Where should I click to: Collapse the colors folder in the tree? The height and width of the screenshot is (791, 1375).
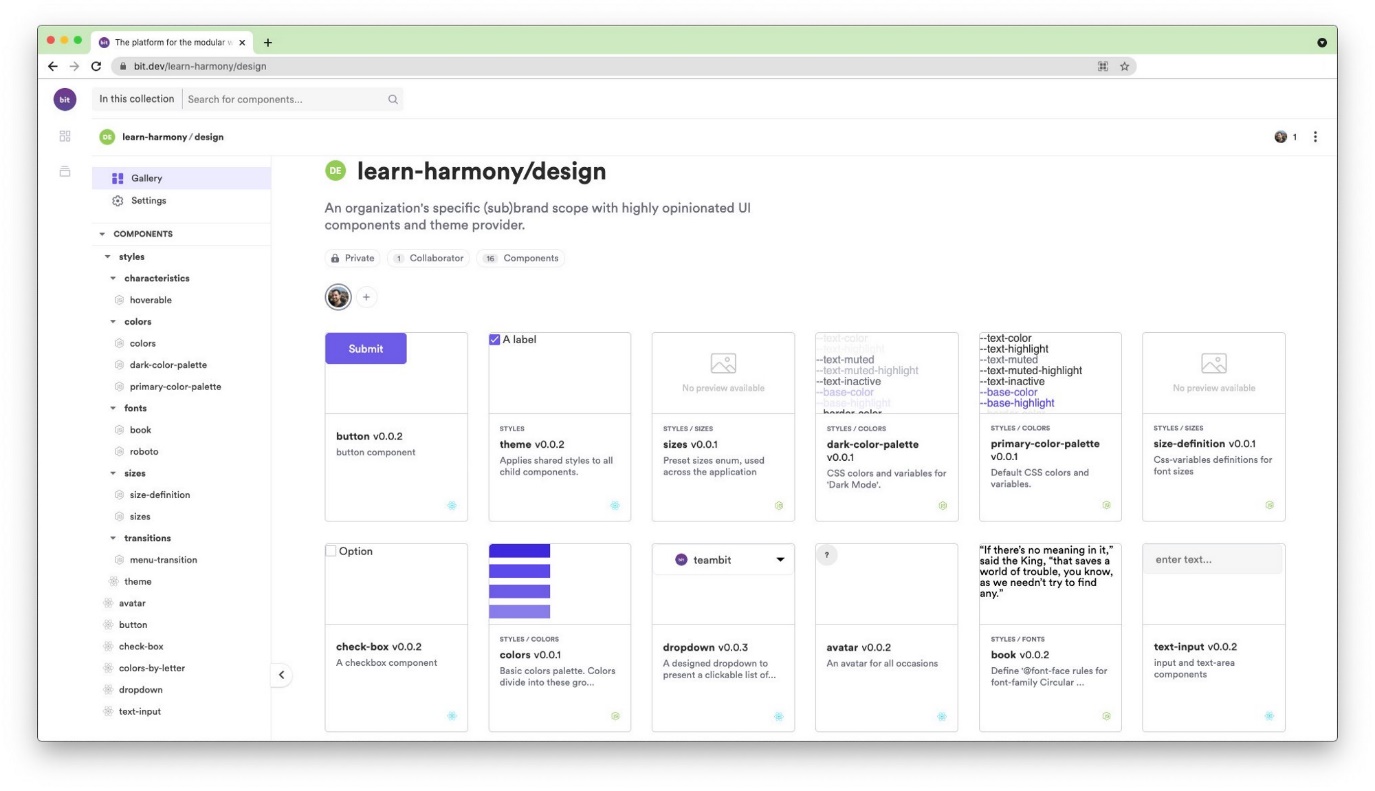point(114,322)
